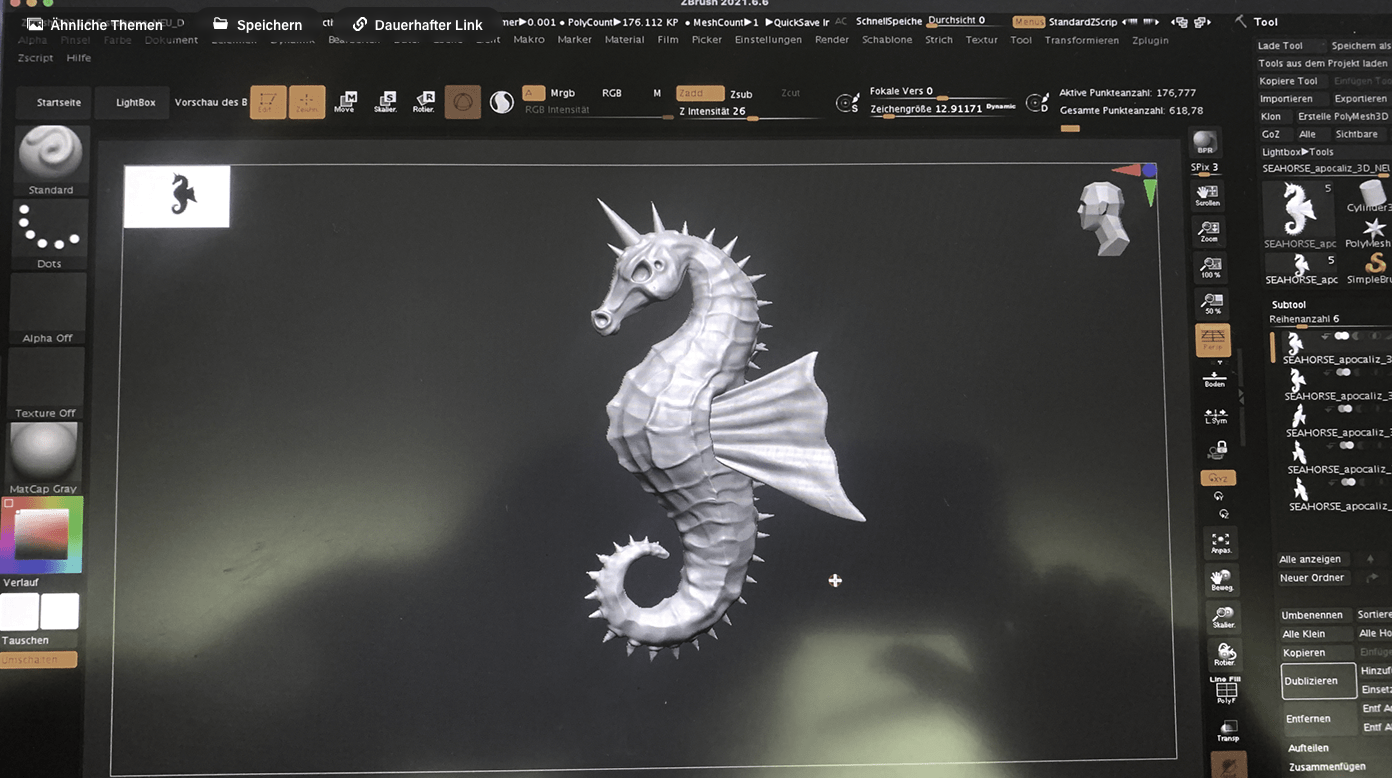Viewport: 1392px width, 778px height.
Task: Open the Render menu
Action: [832, 40]
